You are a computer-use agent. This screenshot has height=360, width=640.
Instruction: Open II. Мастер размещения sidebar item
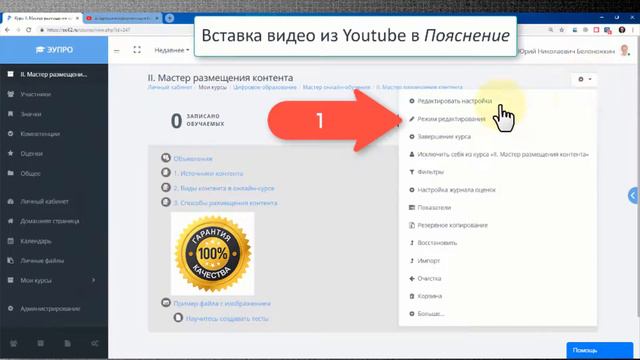coord(54,74)
